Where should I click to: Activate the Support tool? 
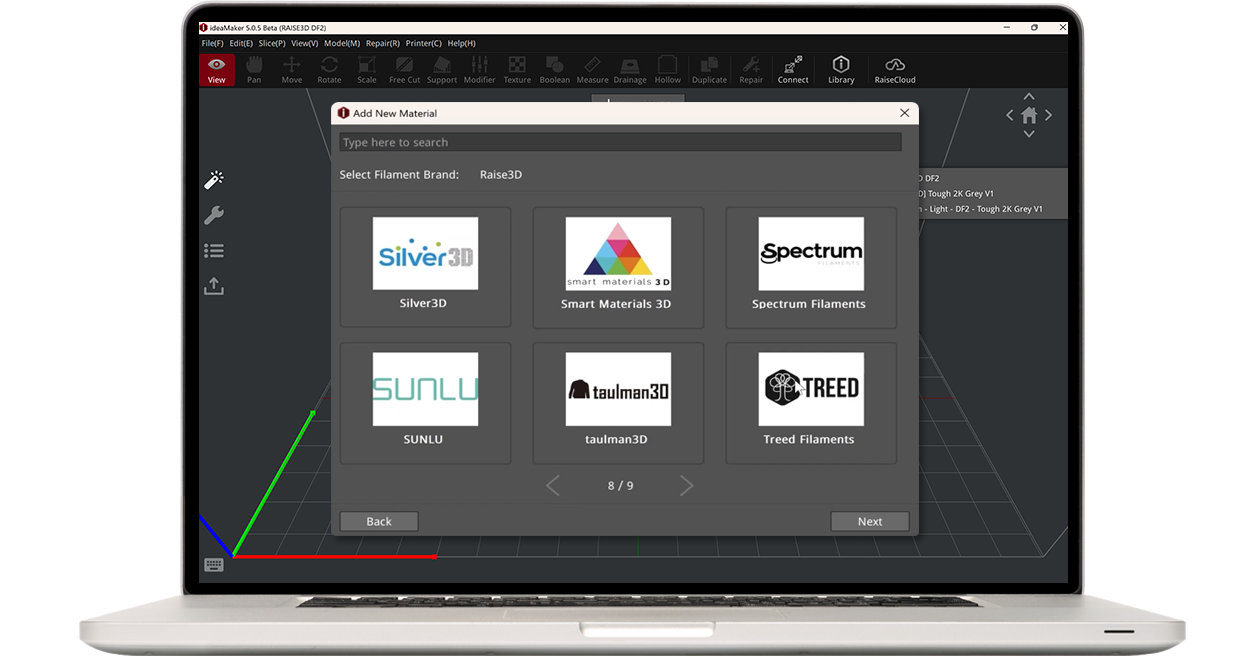tap(442, 68)
